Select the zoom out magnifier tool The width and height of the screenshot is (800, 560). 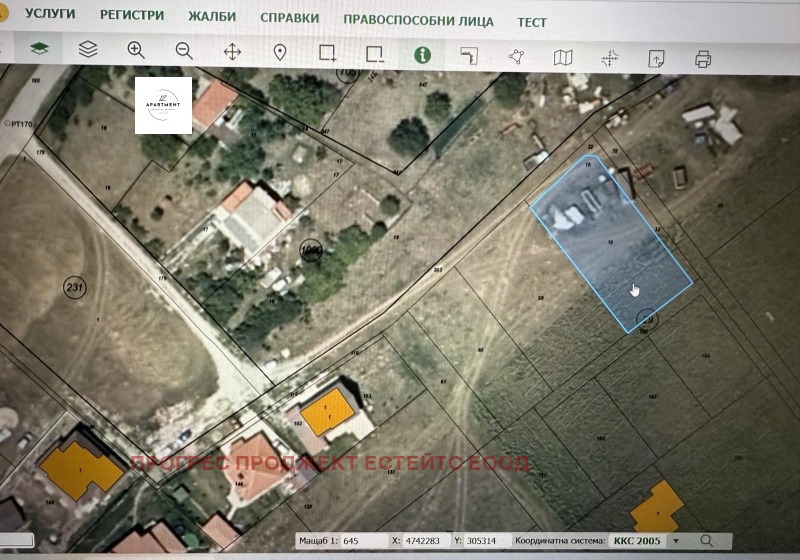pos(184,50)
